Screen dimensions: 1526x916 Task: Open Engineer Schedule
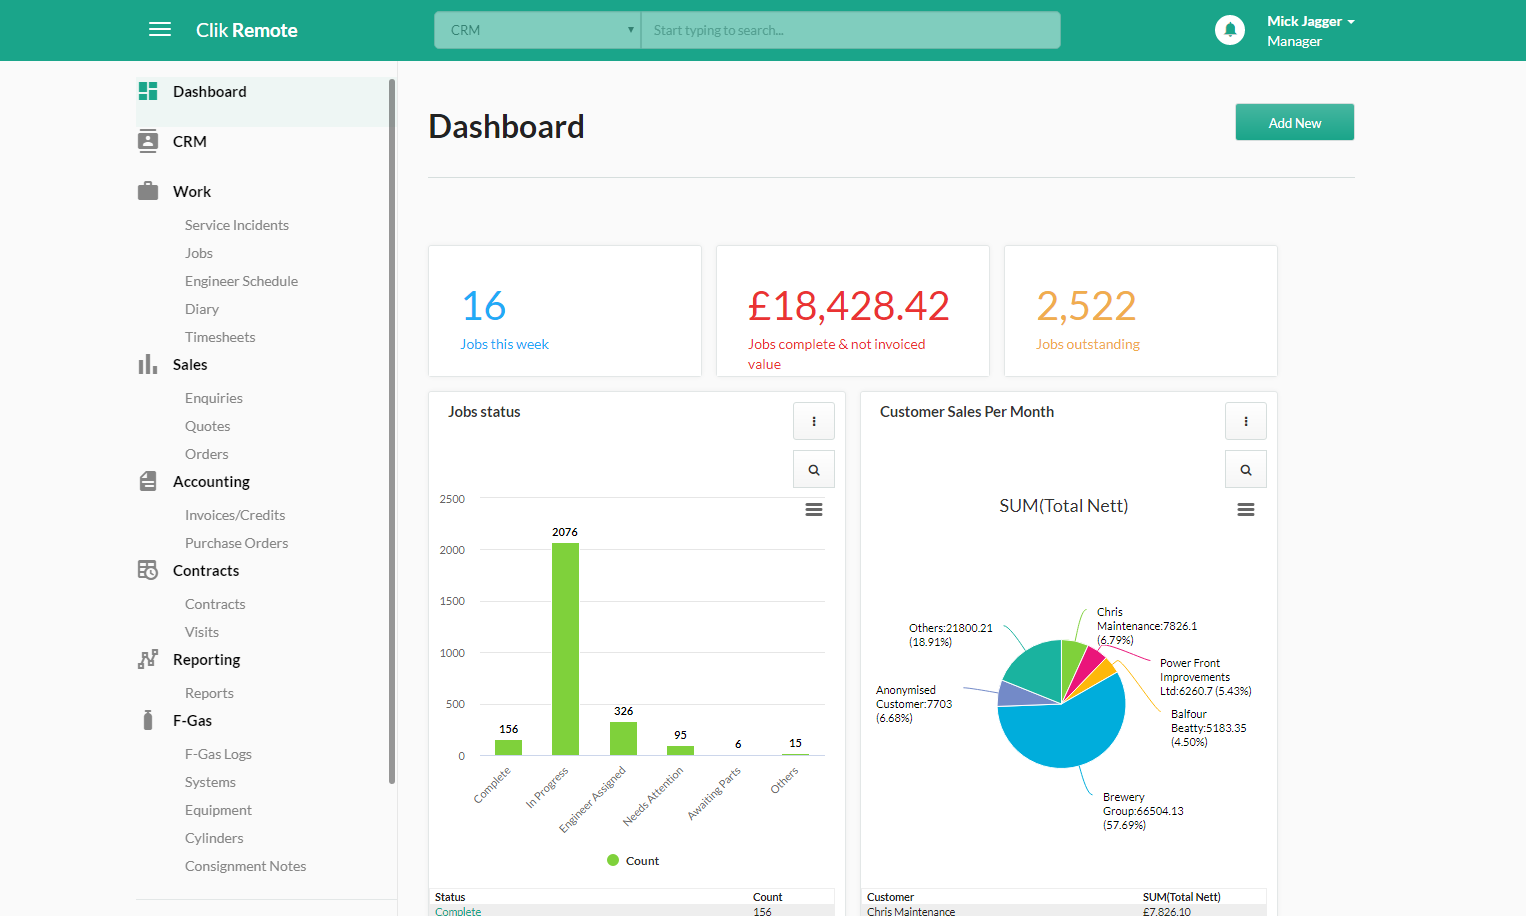(x=241, y=281)
